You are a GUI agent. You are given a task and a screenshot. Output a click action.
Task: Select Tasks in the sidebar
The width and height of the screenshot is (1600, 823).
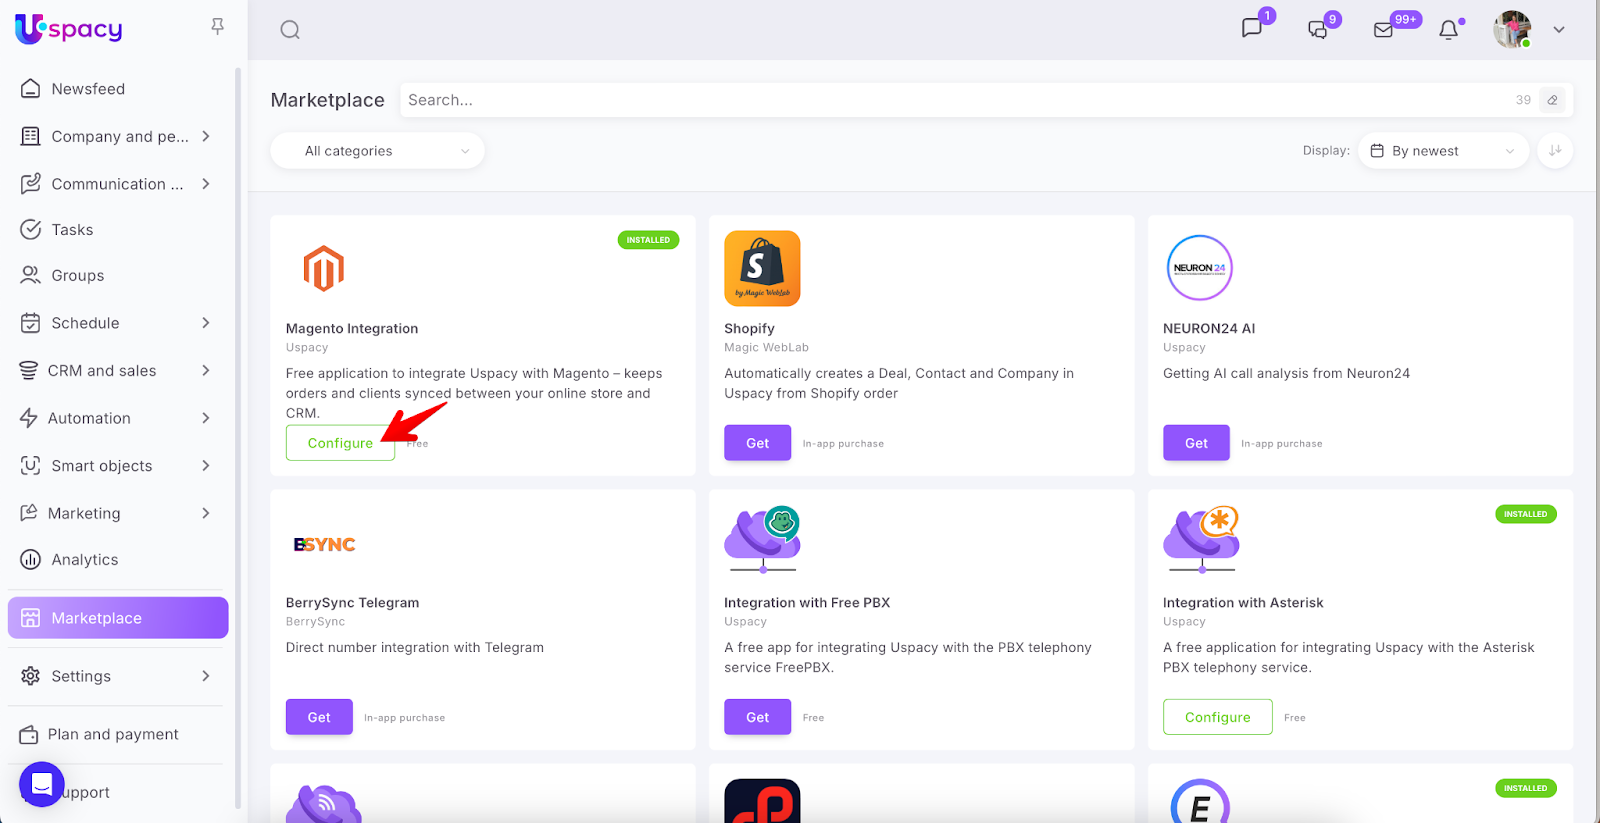click(72, 230)
